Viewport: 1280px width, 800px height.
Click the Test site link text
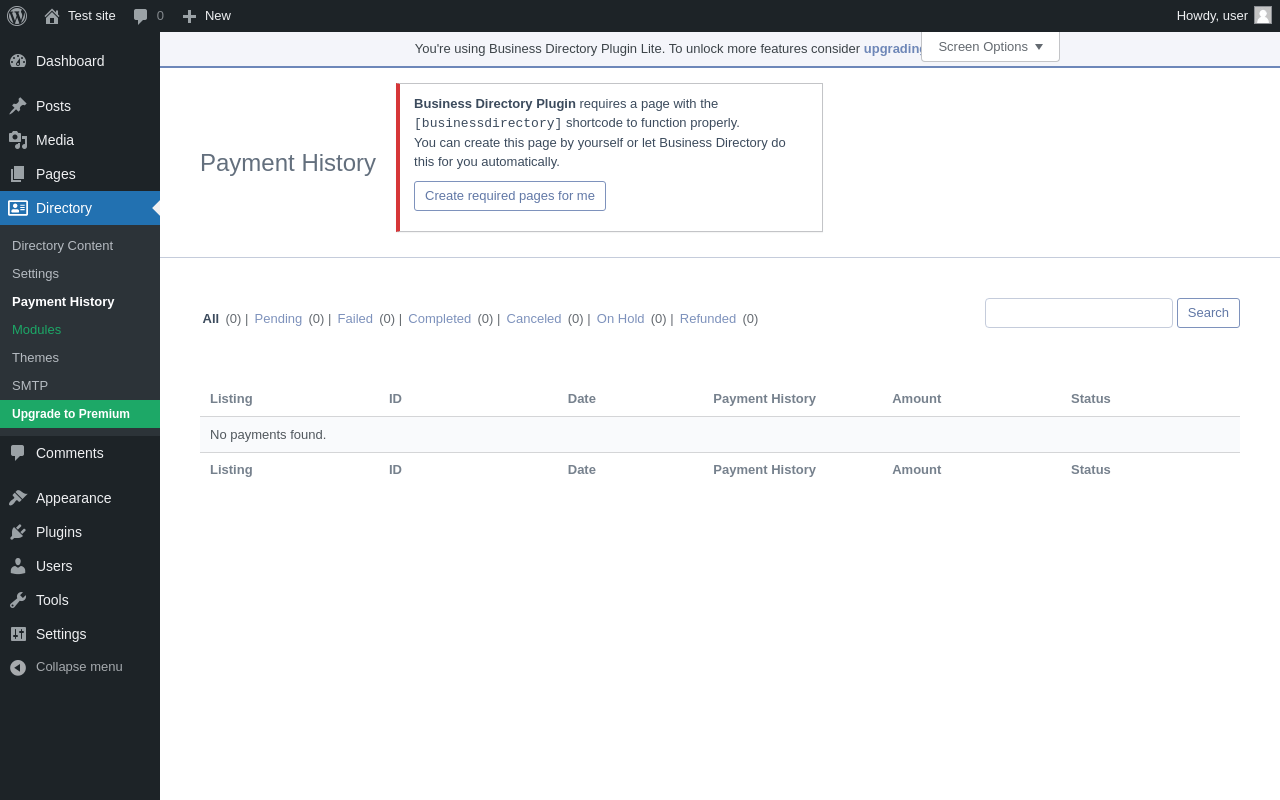click(92, 15)
